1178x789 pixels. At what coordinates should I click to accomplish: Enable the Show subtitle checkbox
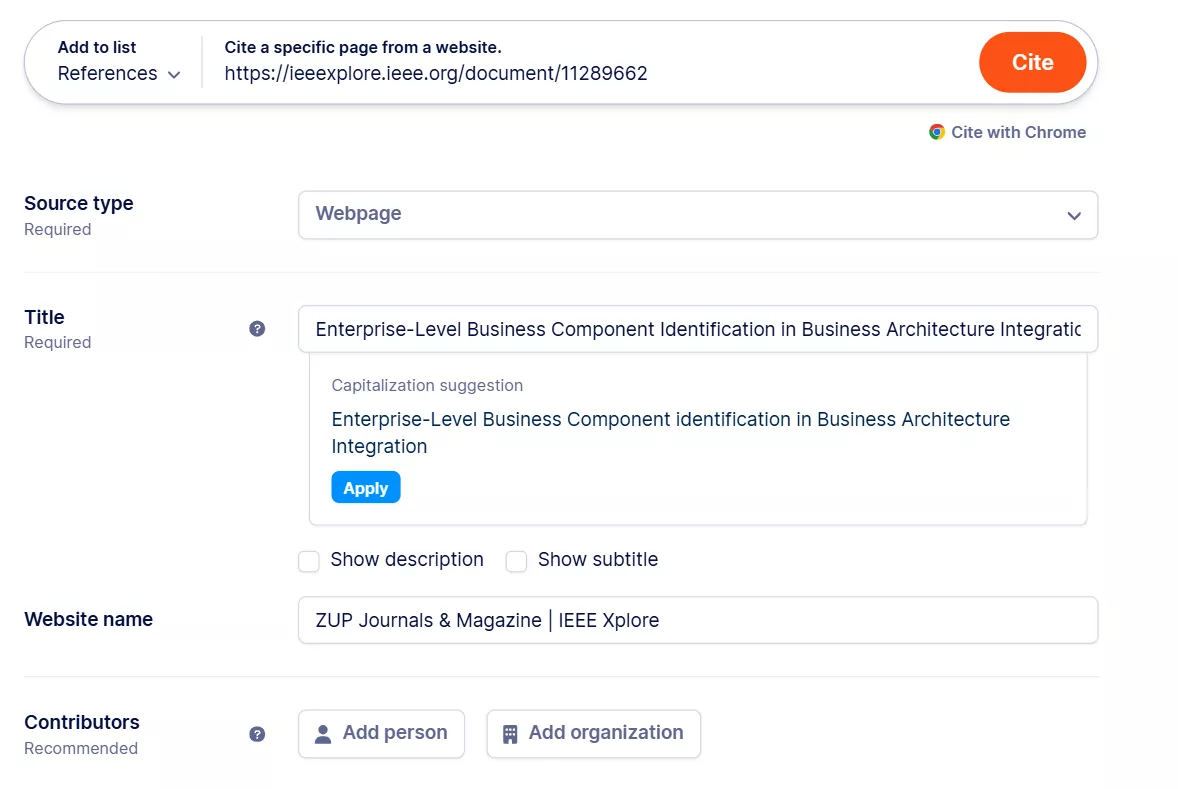point(516,561)
